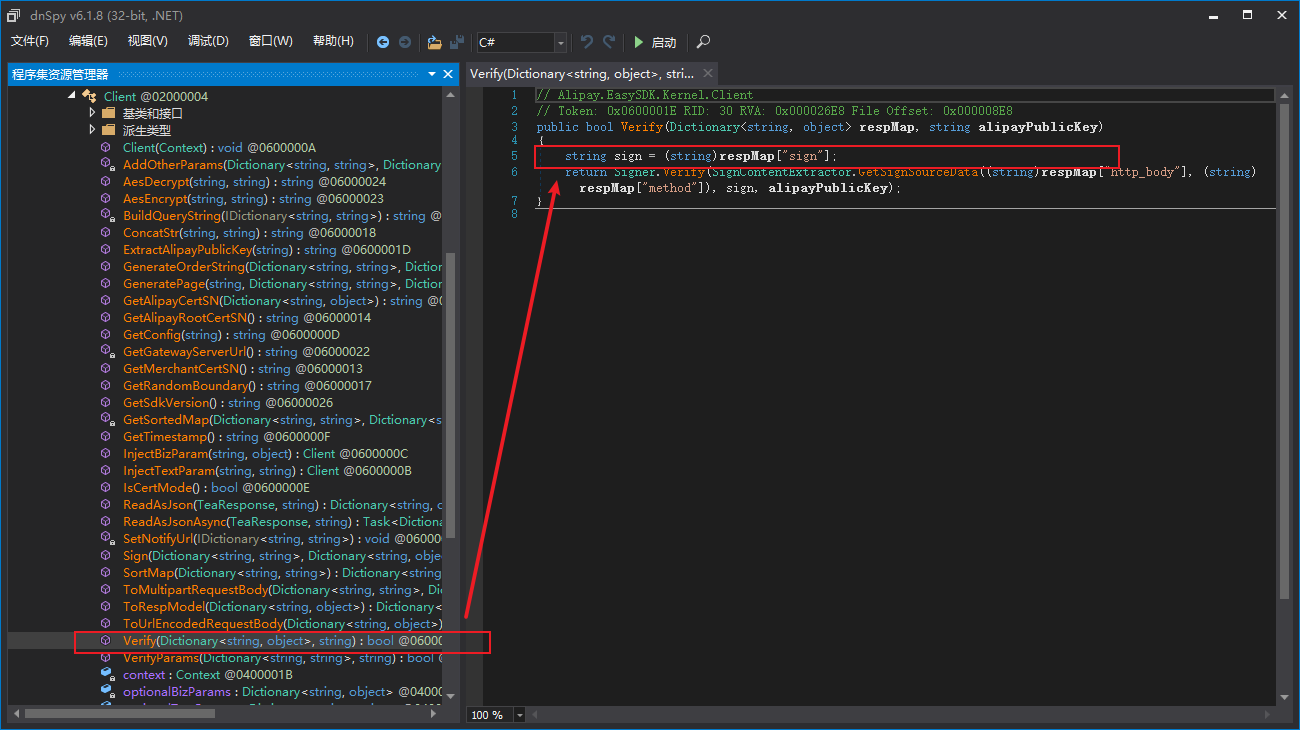This screenshot has width=1300, height=730.
Task: Click the Redo arrow icon
Action: [x=609, y=42]
